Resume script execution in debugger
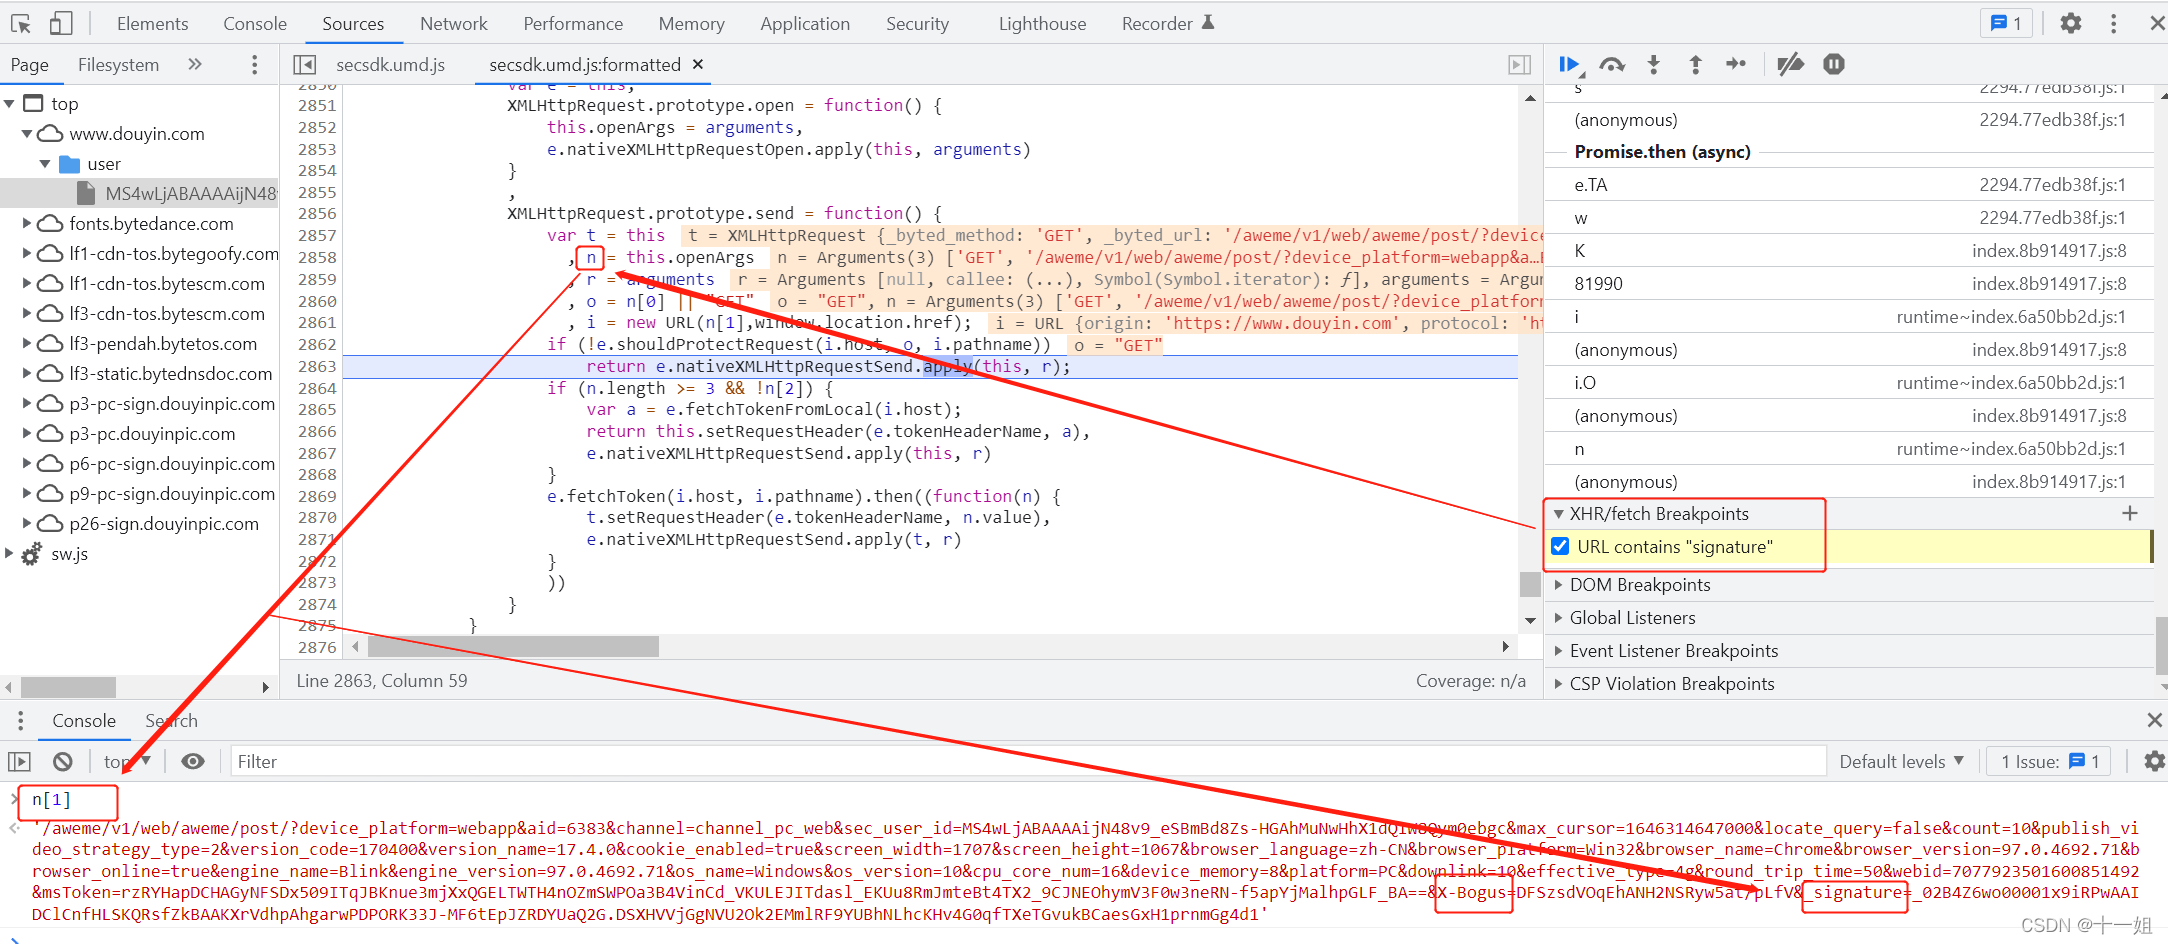The image size is (2168, 944). [x=1568, y=65]
